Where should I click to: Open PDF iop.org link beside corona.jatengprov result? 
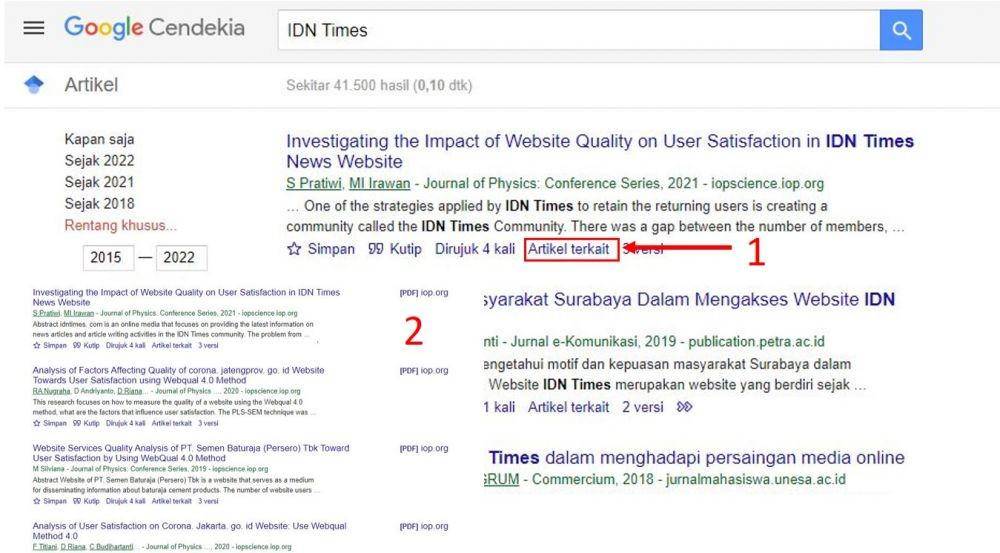tap(424, 371)
